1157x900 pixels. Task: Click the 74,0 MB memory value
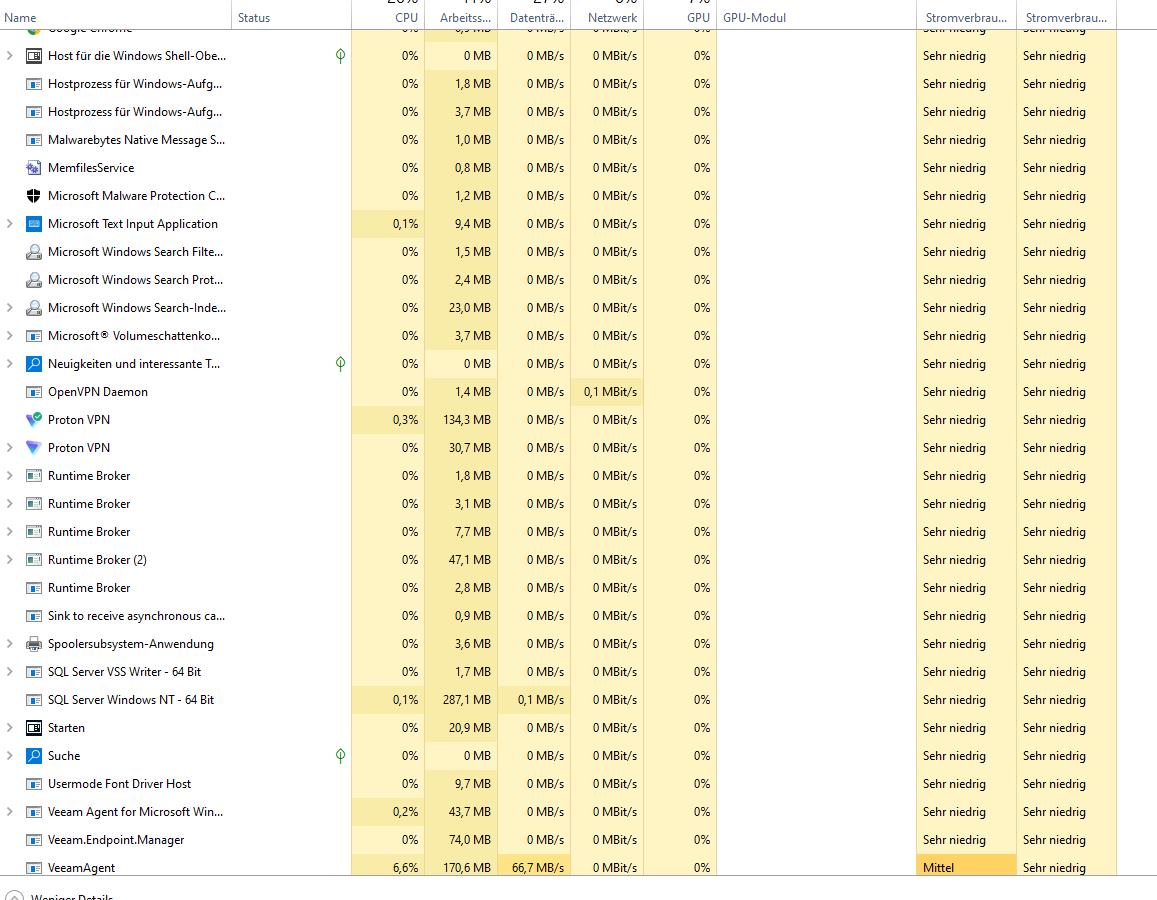469,840
